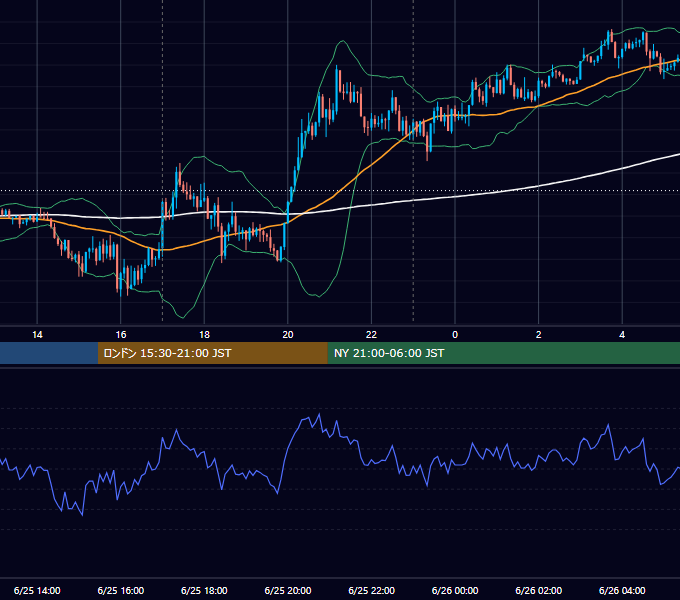Click the 6/25 20:00 date label on the lower axis
Screen dimensions: 680x600
click(x=288, y=590)
